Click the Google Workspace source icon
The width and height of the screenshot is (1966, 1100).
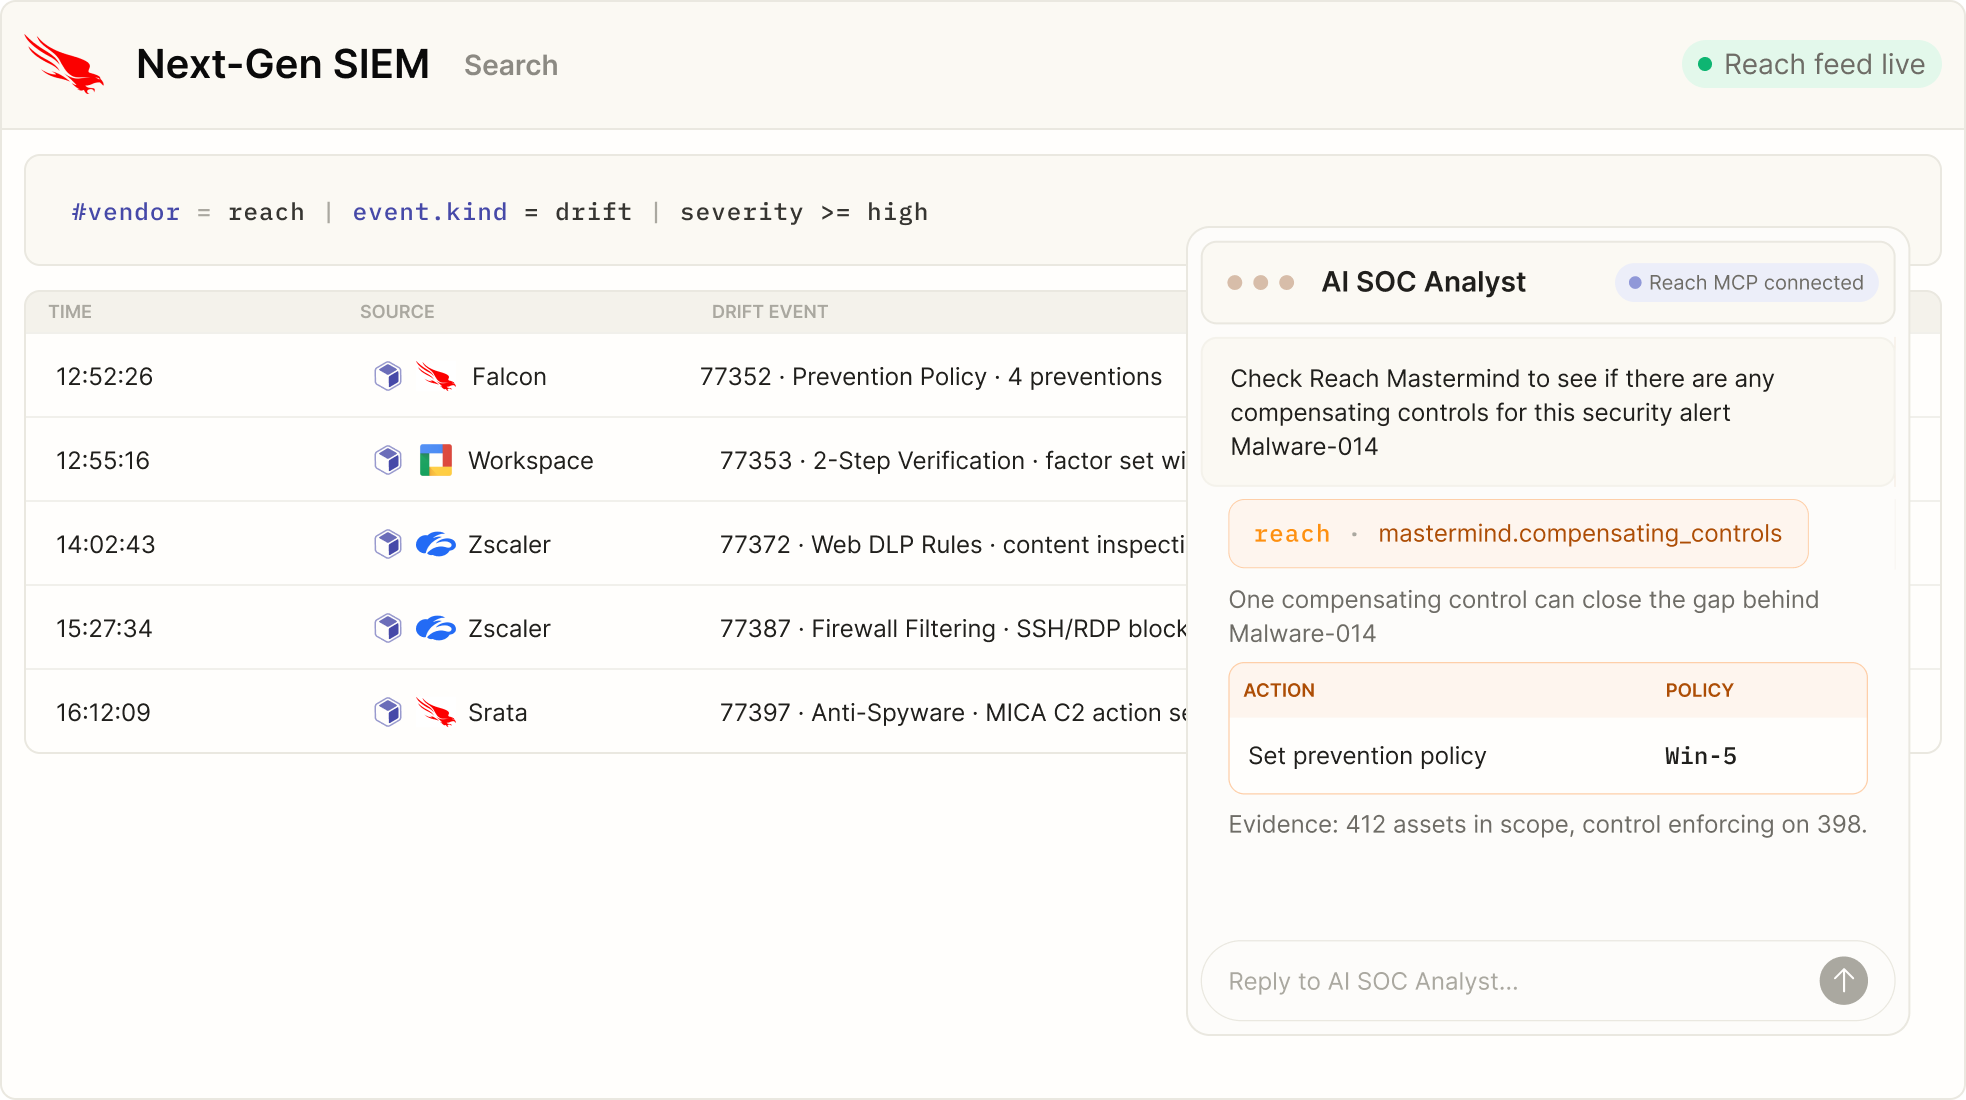coord(436,460)
